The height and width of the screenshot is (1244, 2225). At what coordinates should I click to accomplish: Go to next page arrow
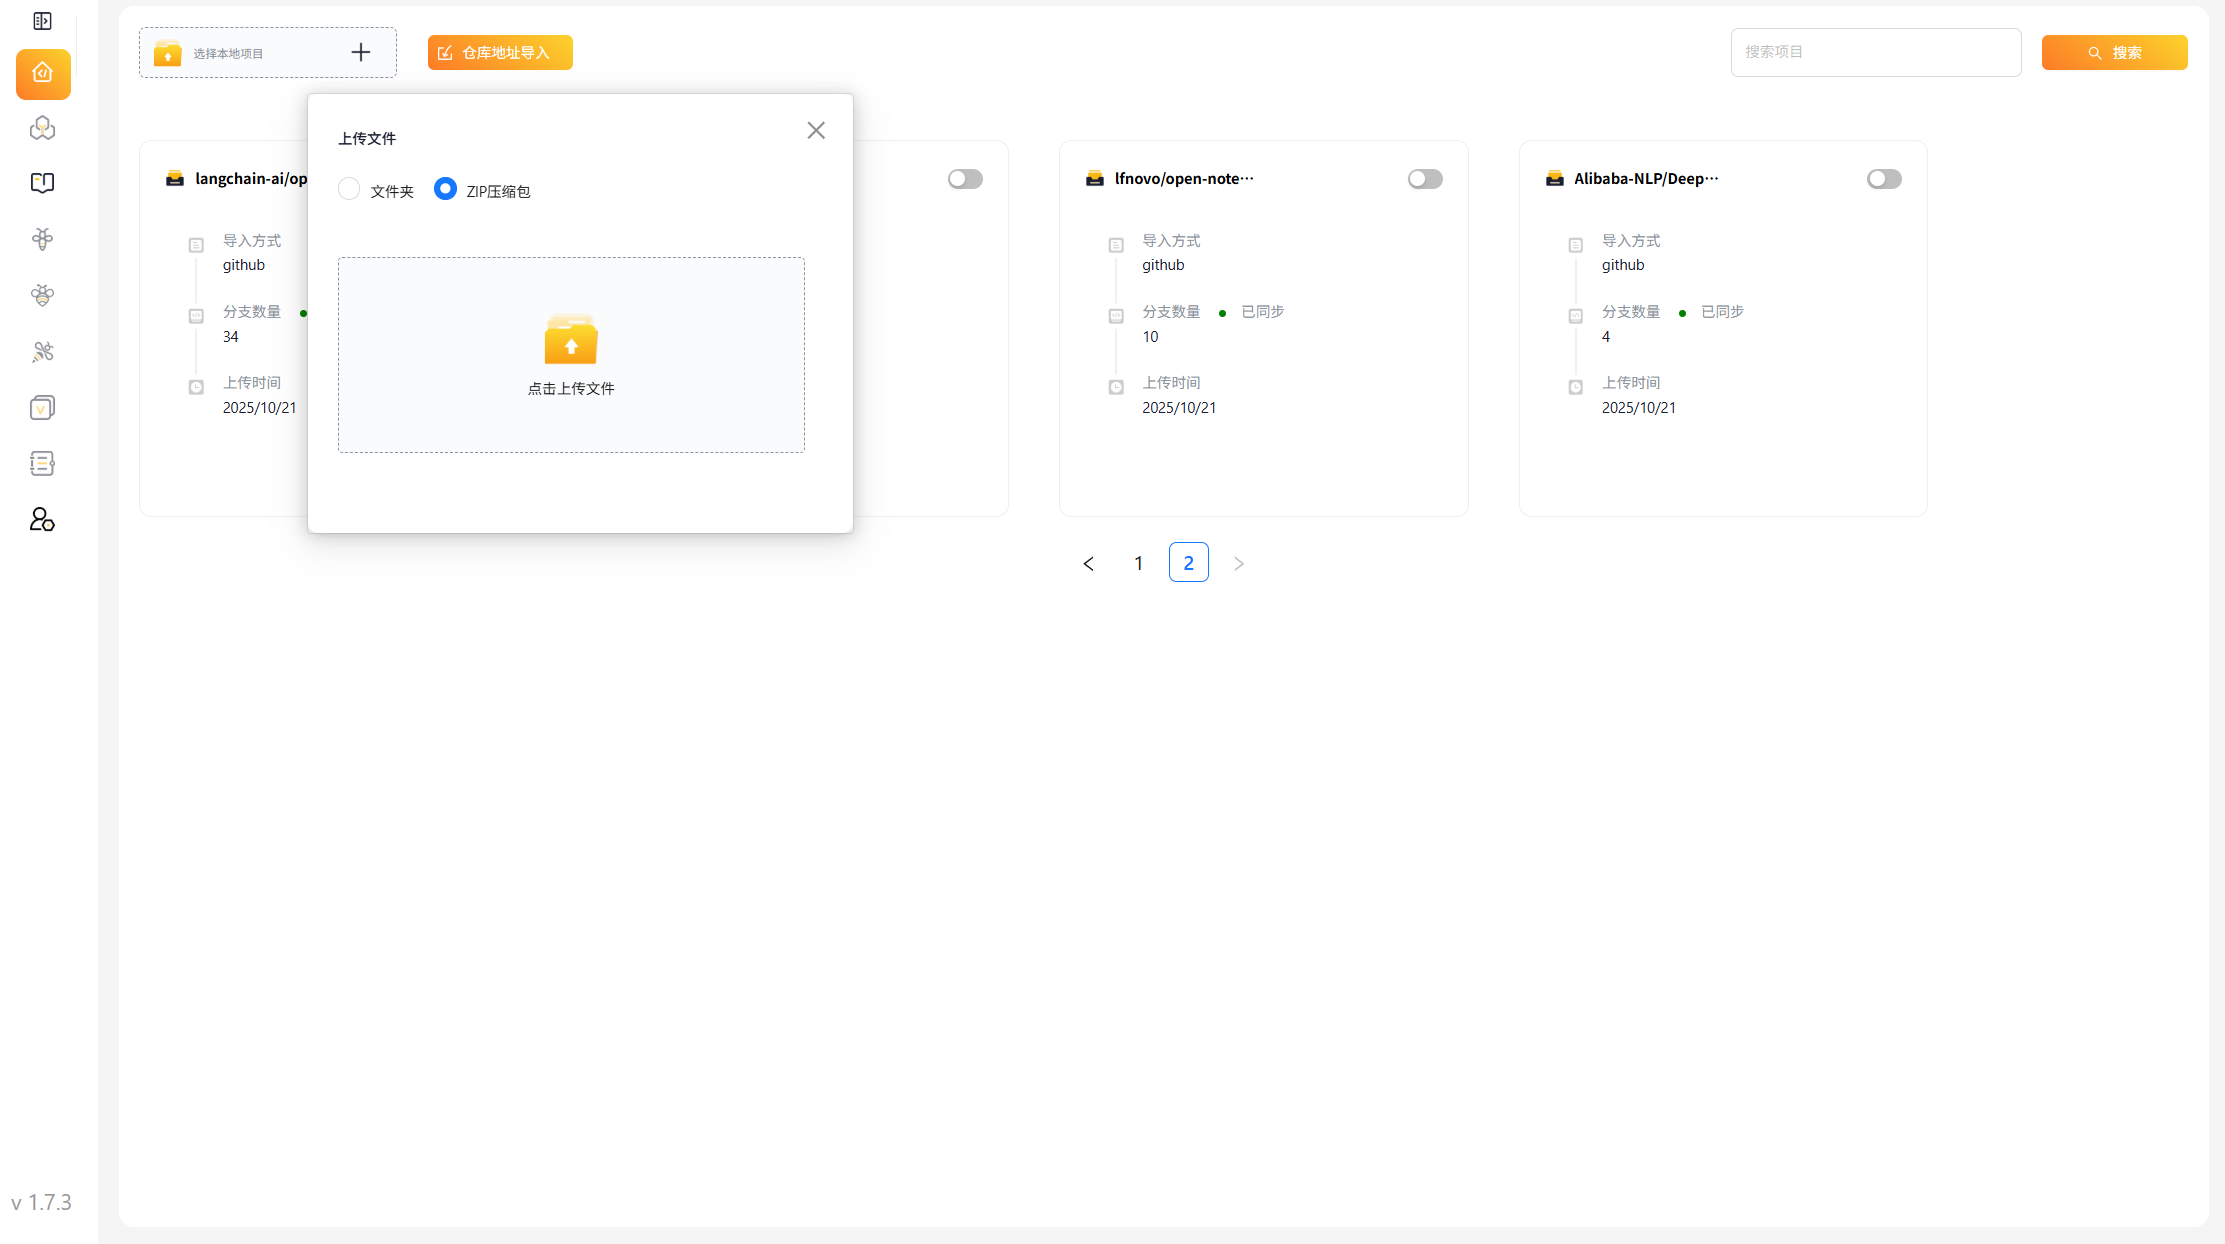click(1239, 564)
